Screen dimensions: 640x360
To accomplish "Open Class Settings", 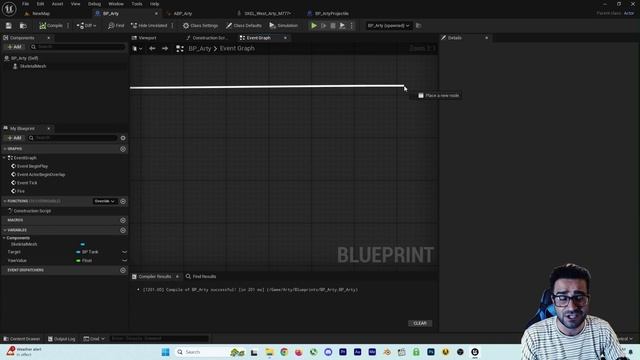I will [x=200, y=26].
